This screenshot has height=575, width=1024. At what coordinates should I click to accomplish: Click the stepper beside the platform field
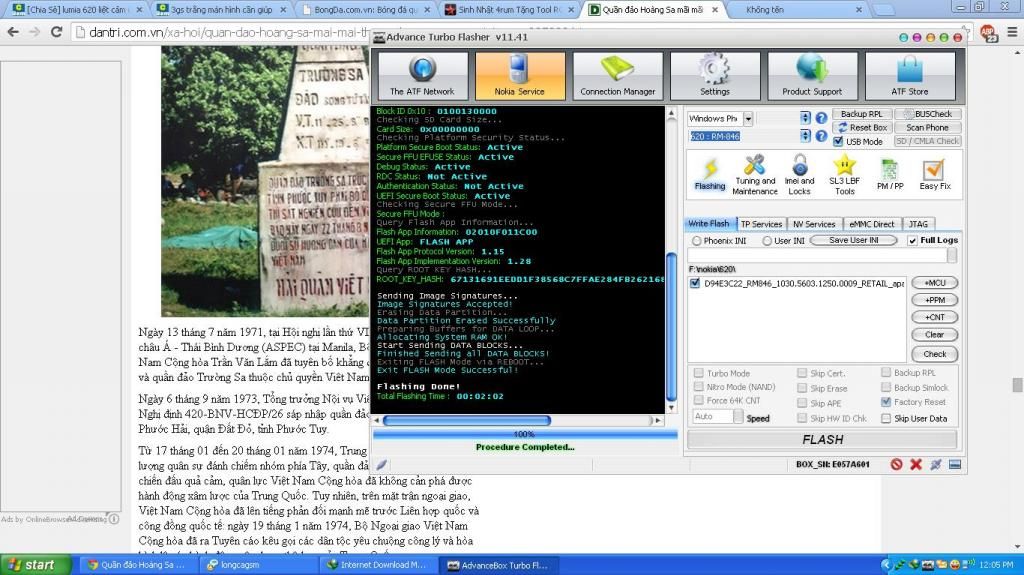pos(805,118)
